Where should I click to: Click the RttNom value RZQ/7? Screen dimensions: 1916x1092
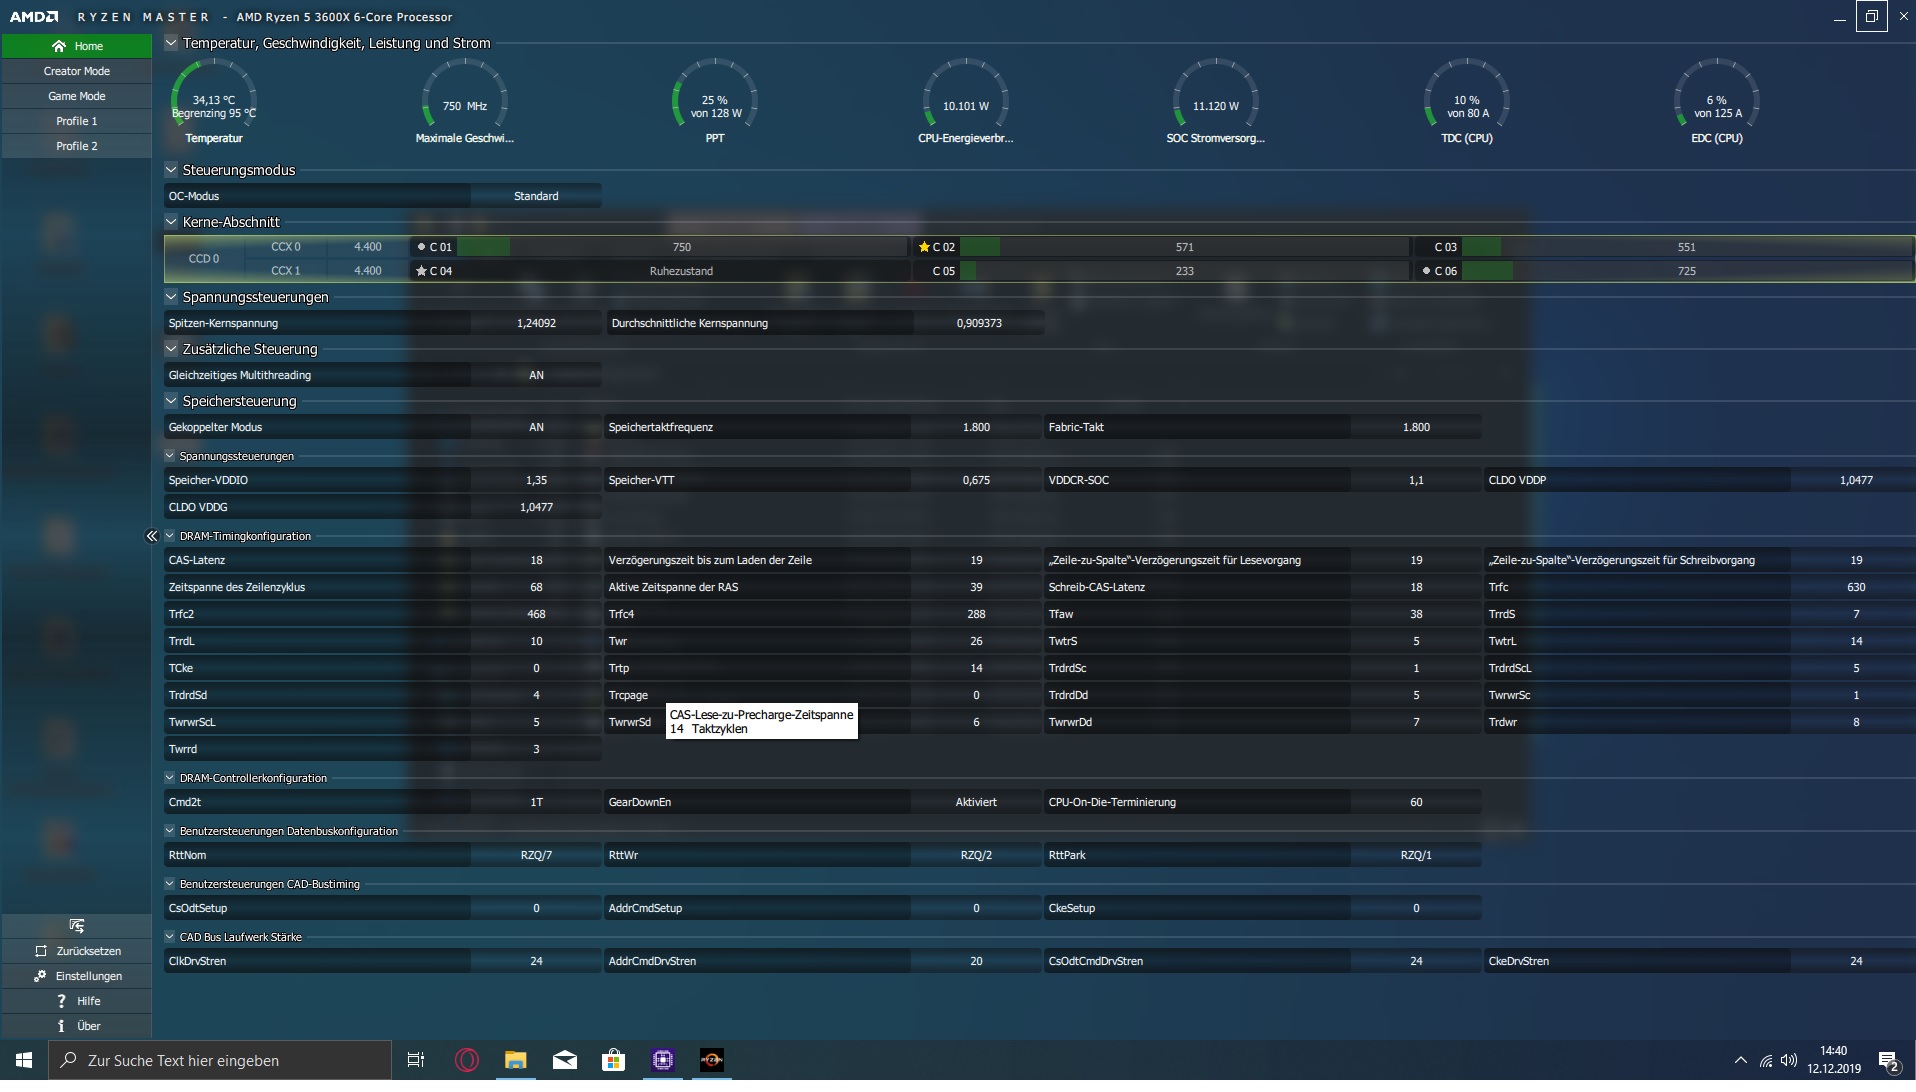click(x=536, y=855)
